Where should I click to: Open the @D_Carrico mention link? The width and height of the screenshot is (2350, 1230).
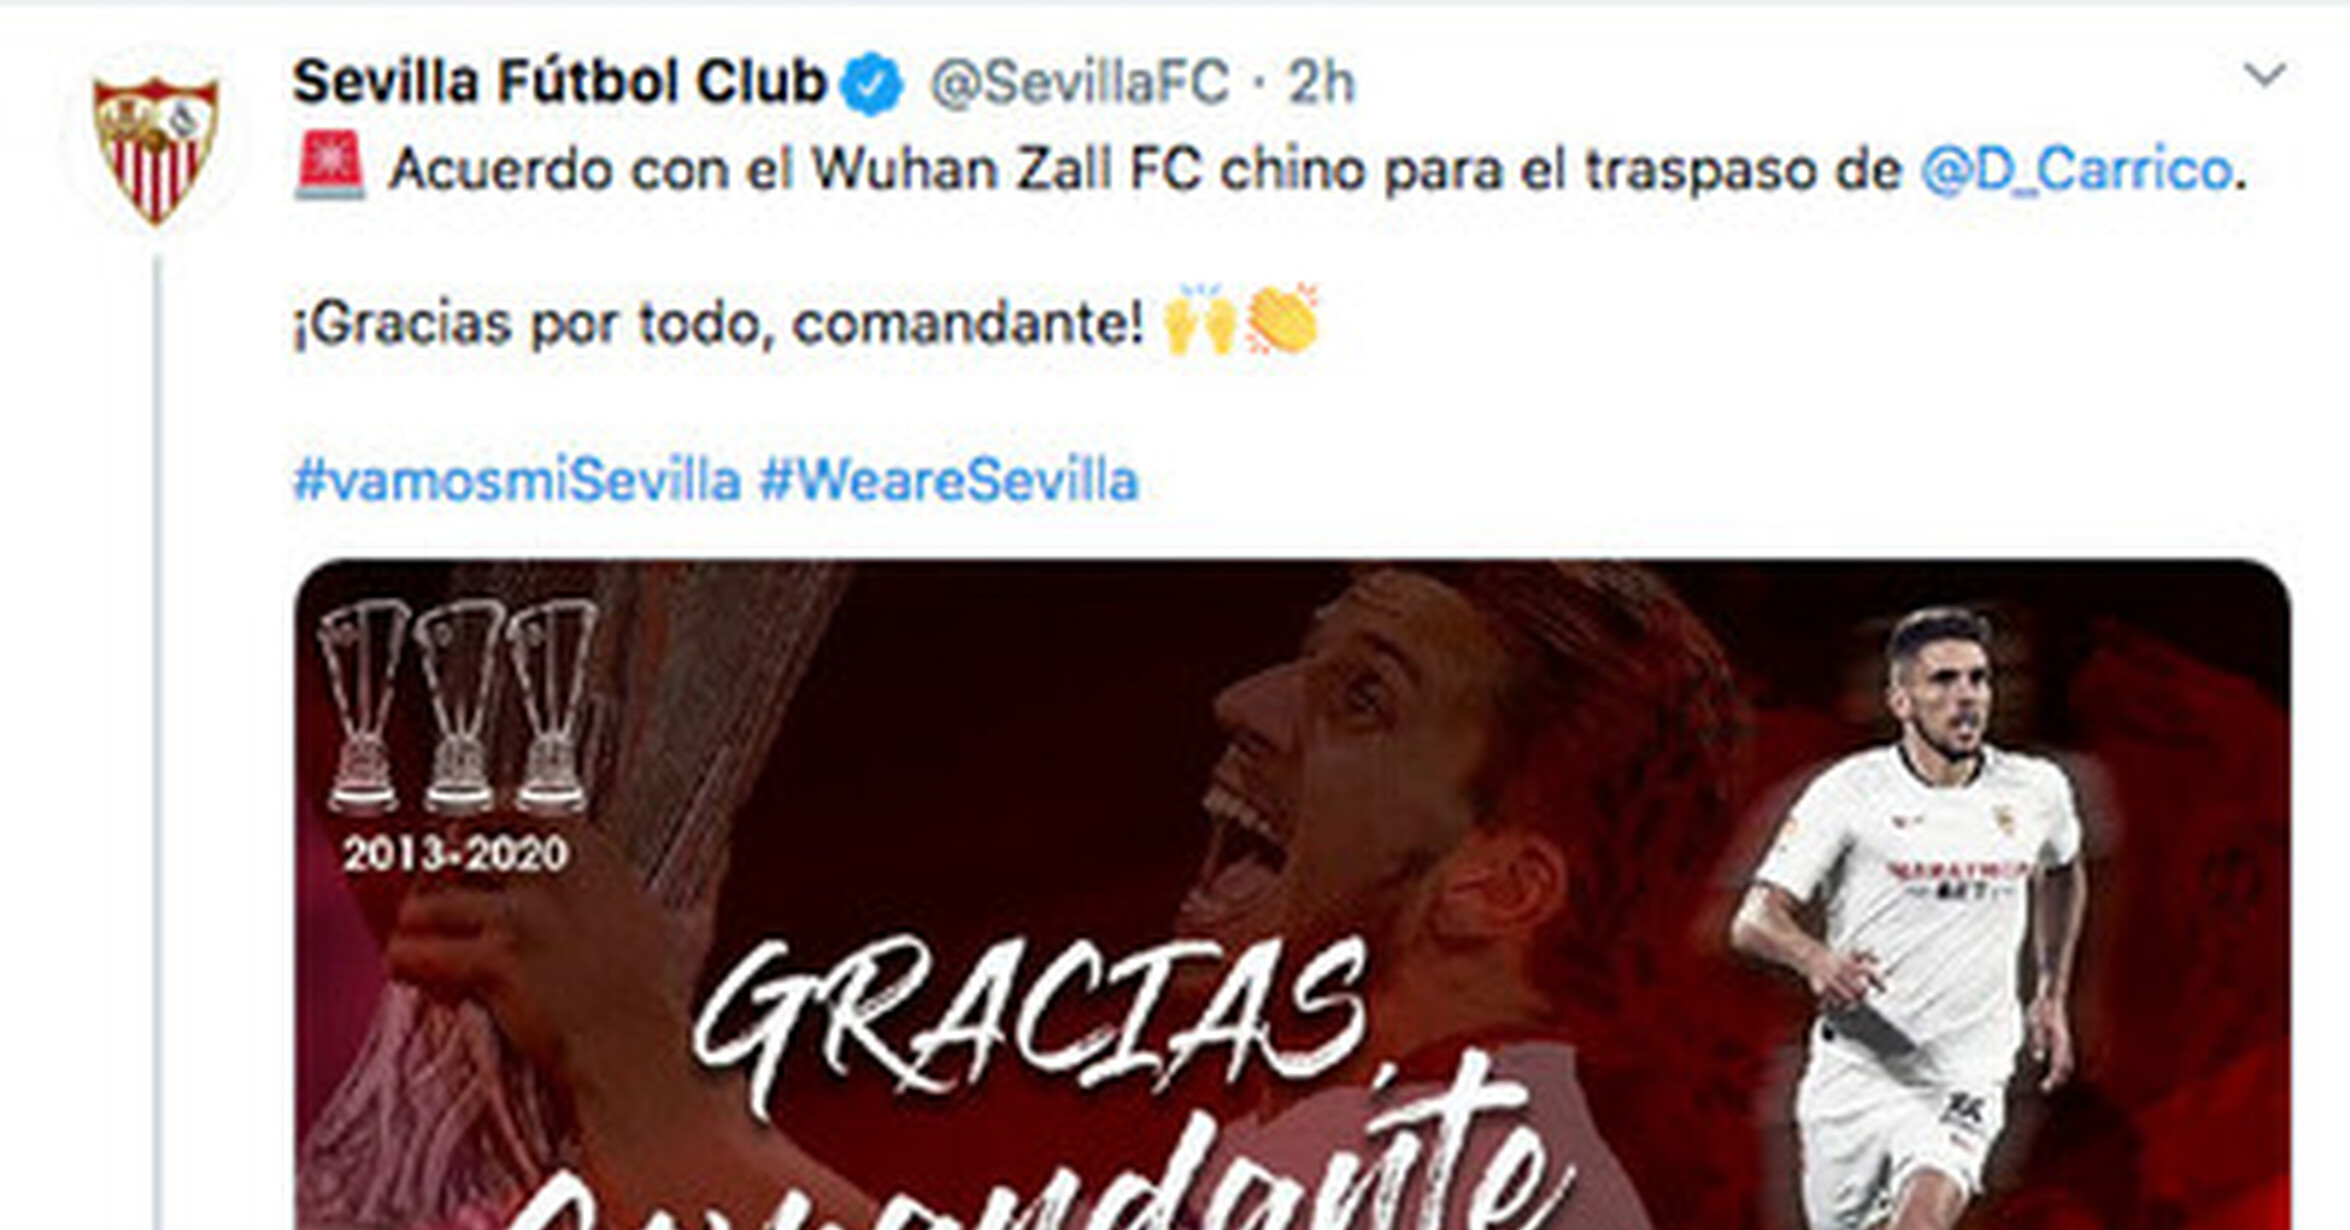[2076, 170]
